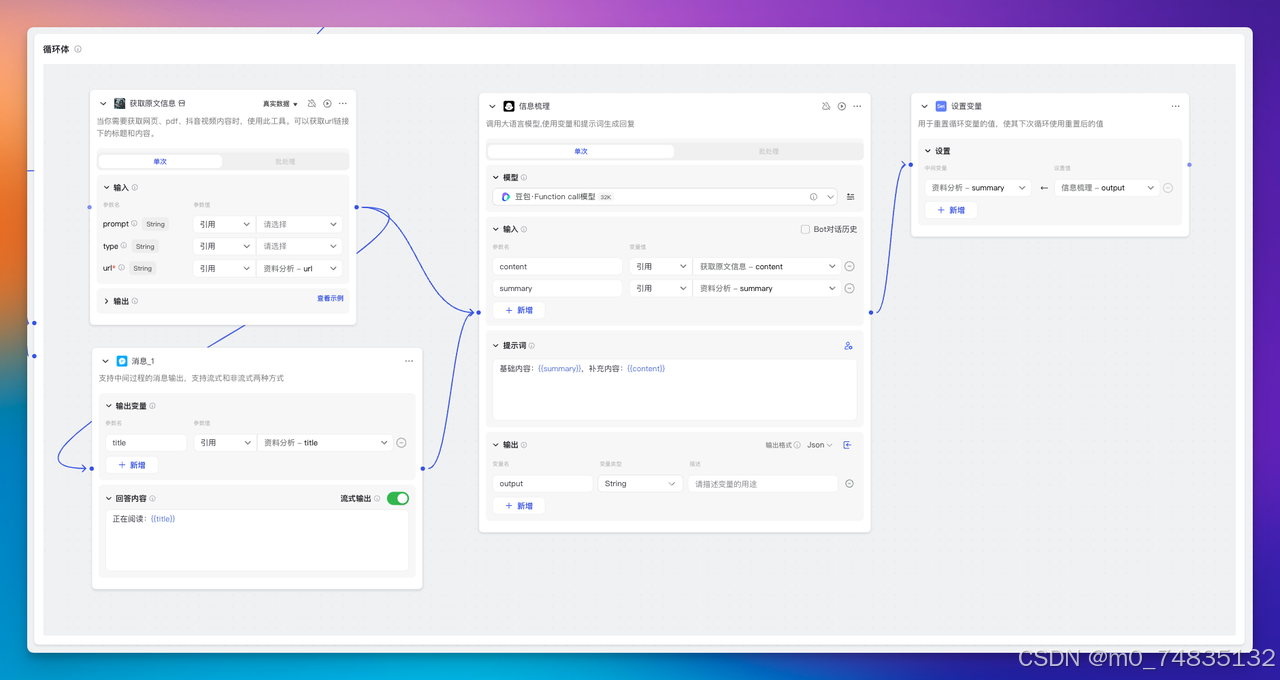Click the info icon inside model selector
Viewport: 1280px width, 680px height.
[x=813, y=197]
